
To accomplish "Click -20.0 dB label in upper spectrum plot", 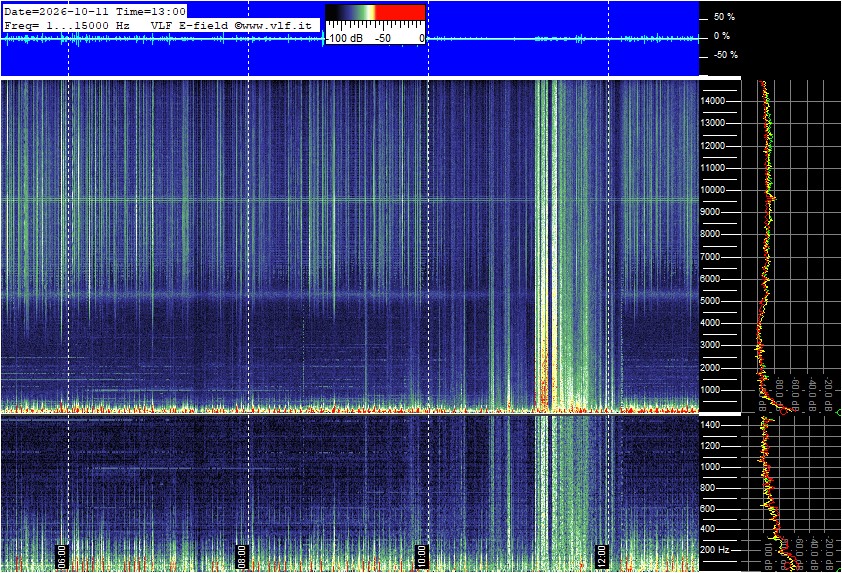I will pos(829,394).
